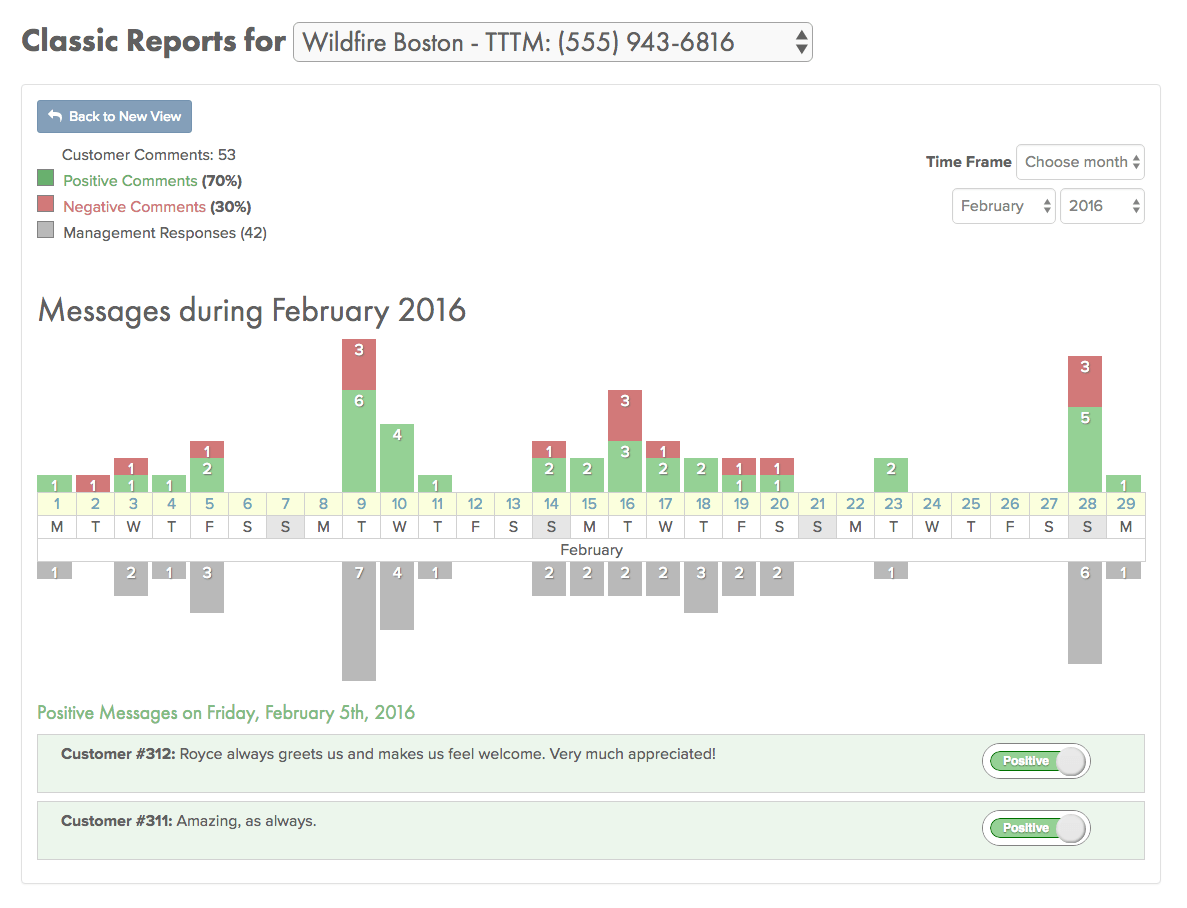Image resolution: width=1187 pixels, height=908 pixels.
Task: Switch the sentiment toggle for Customer #311
Action: pos(1035,828)
